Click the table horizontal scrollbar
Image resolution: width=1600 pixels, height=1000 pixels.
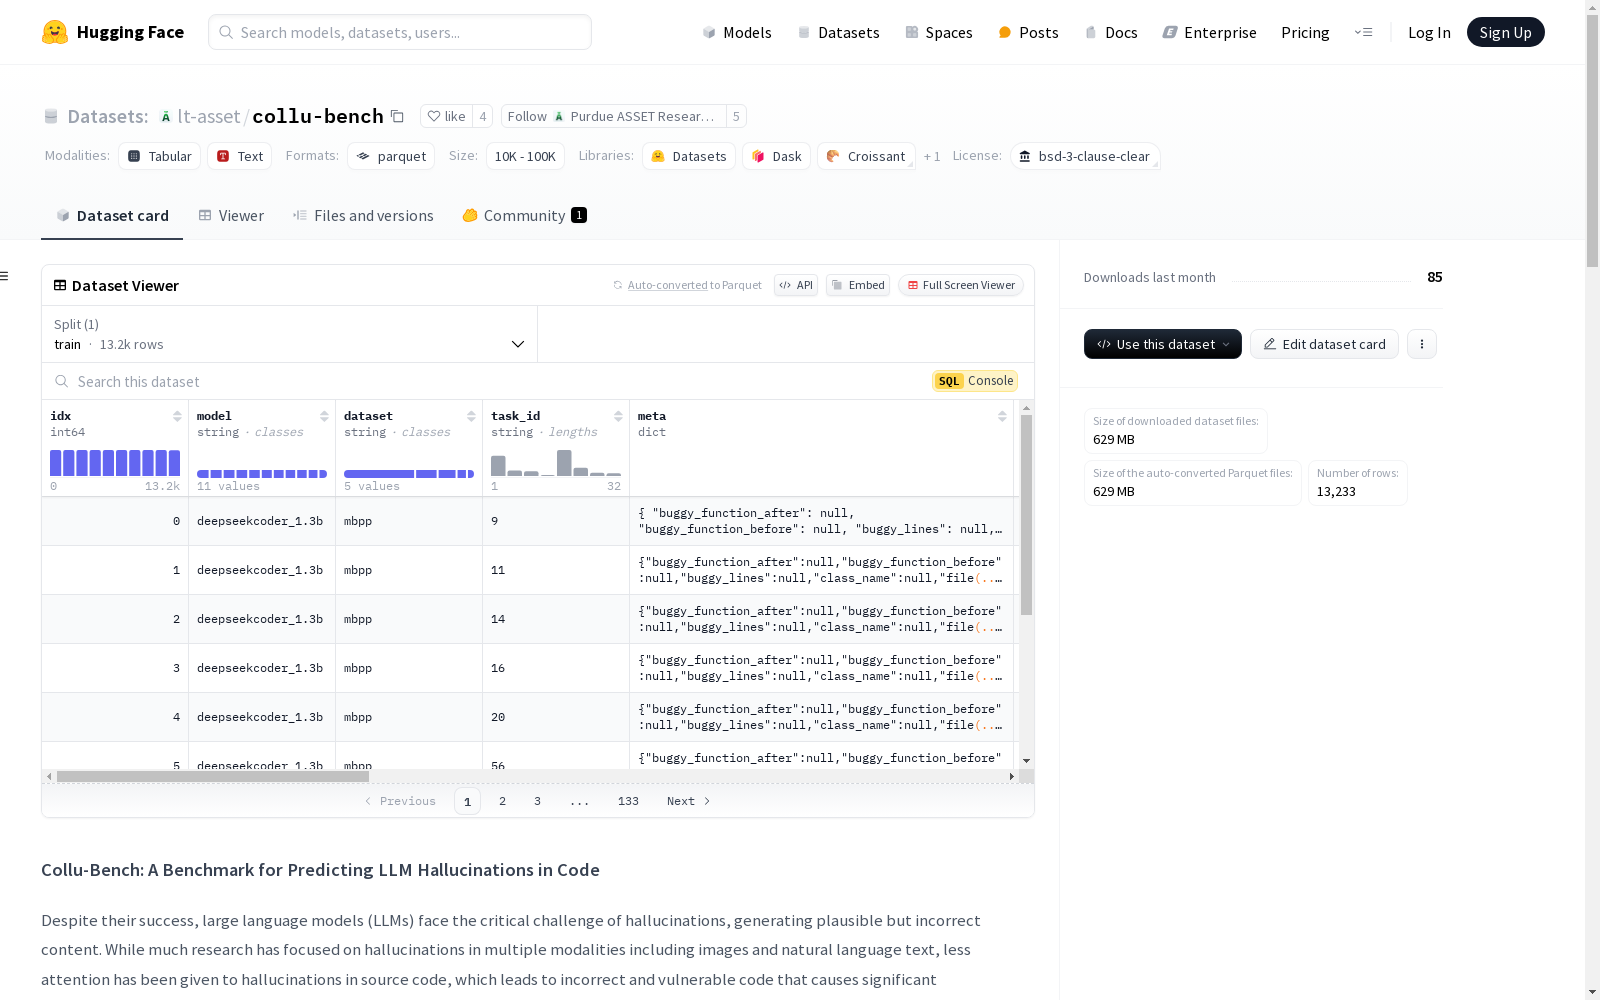[x=213, y=776]
